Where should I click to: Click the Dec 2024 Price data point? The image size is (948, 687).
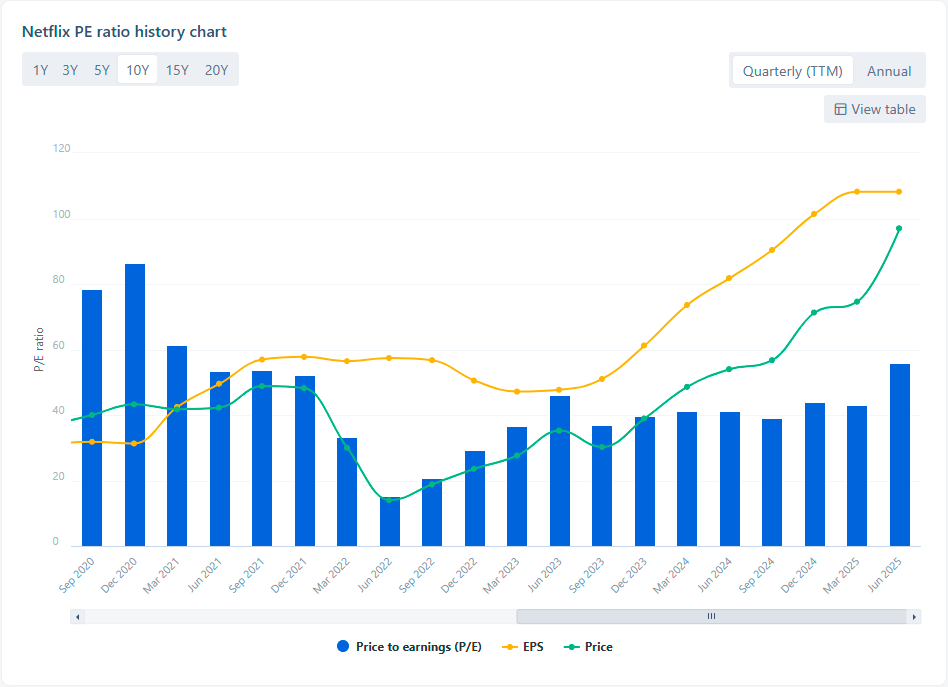coord(814,313)
